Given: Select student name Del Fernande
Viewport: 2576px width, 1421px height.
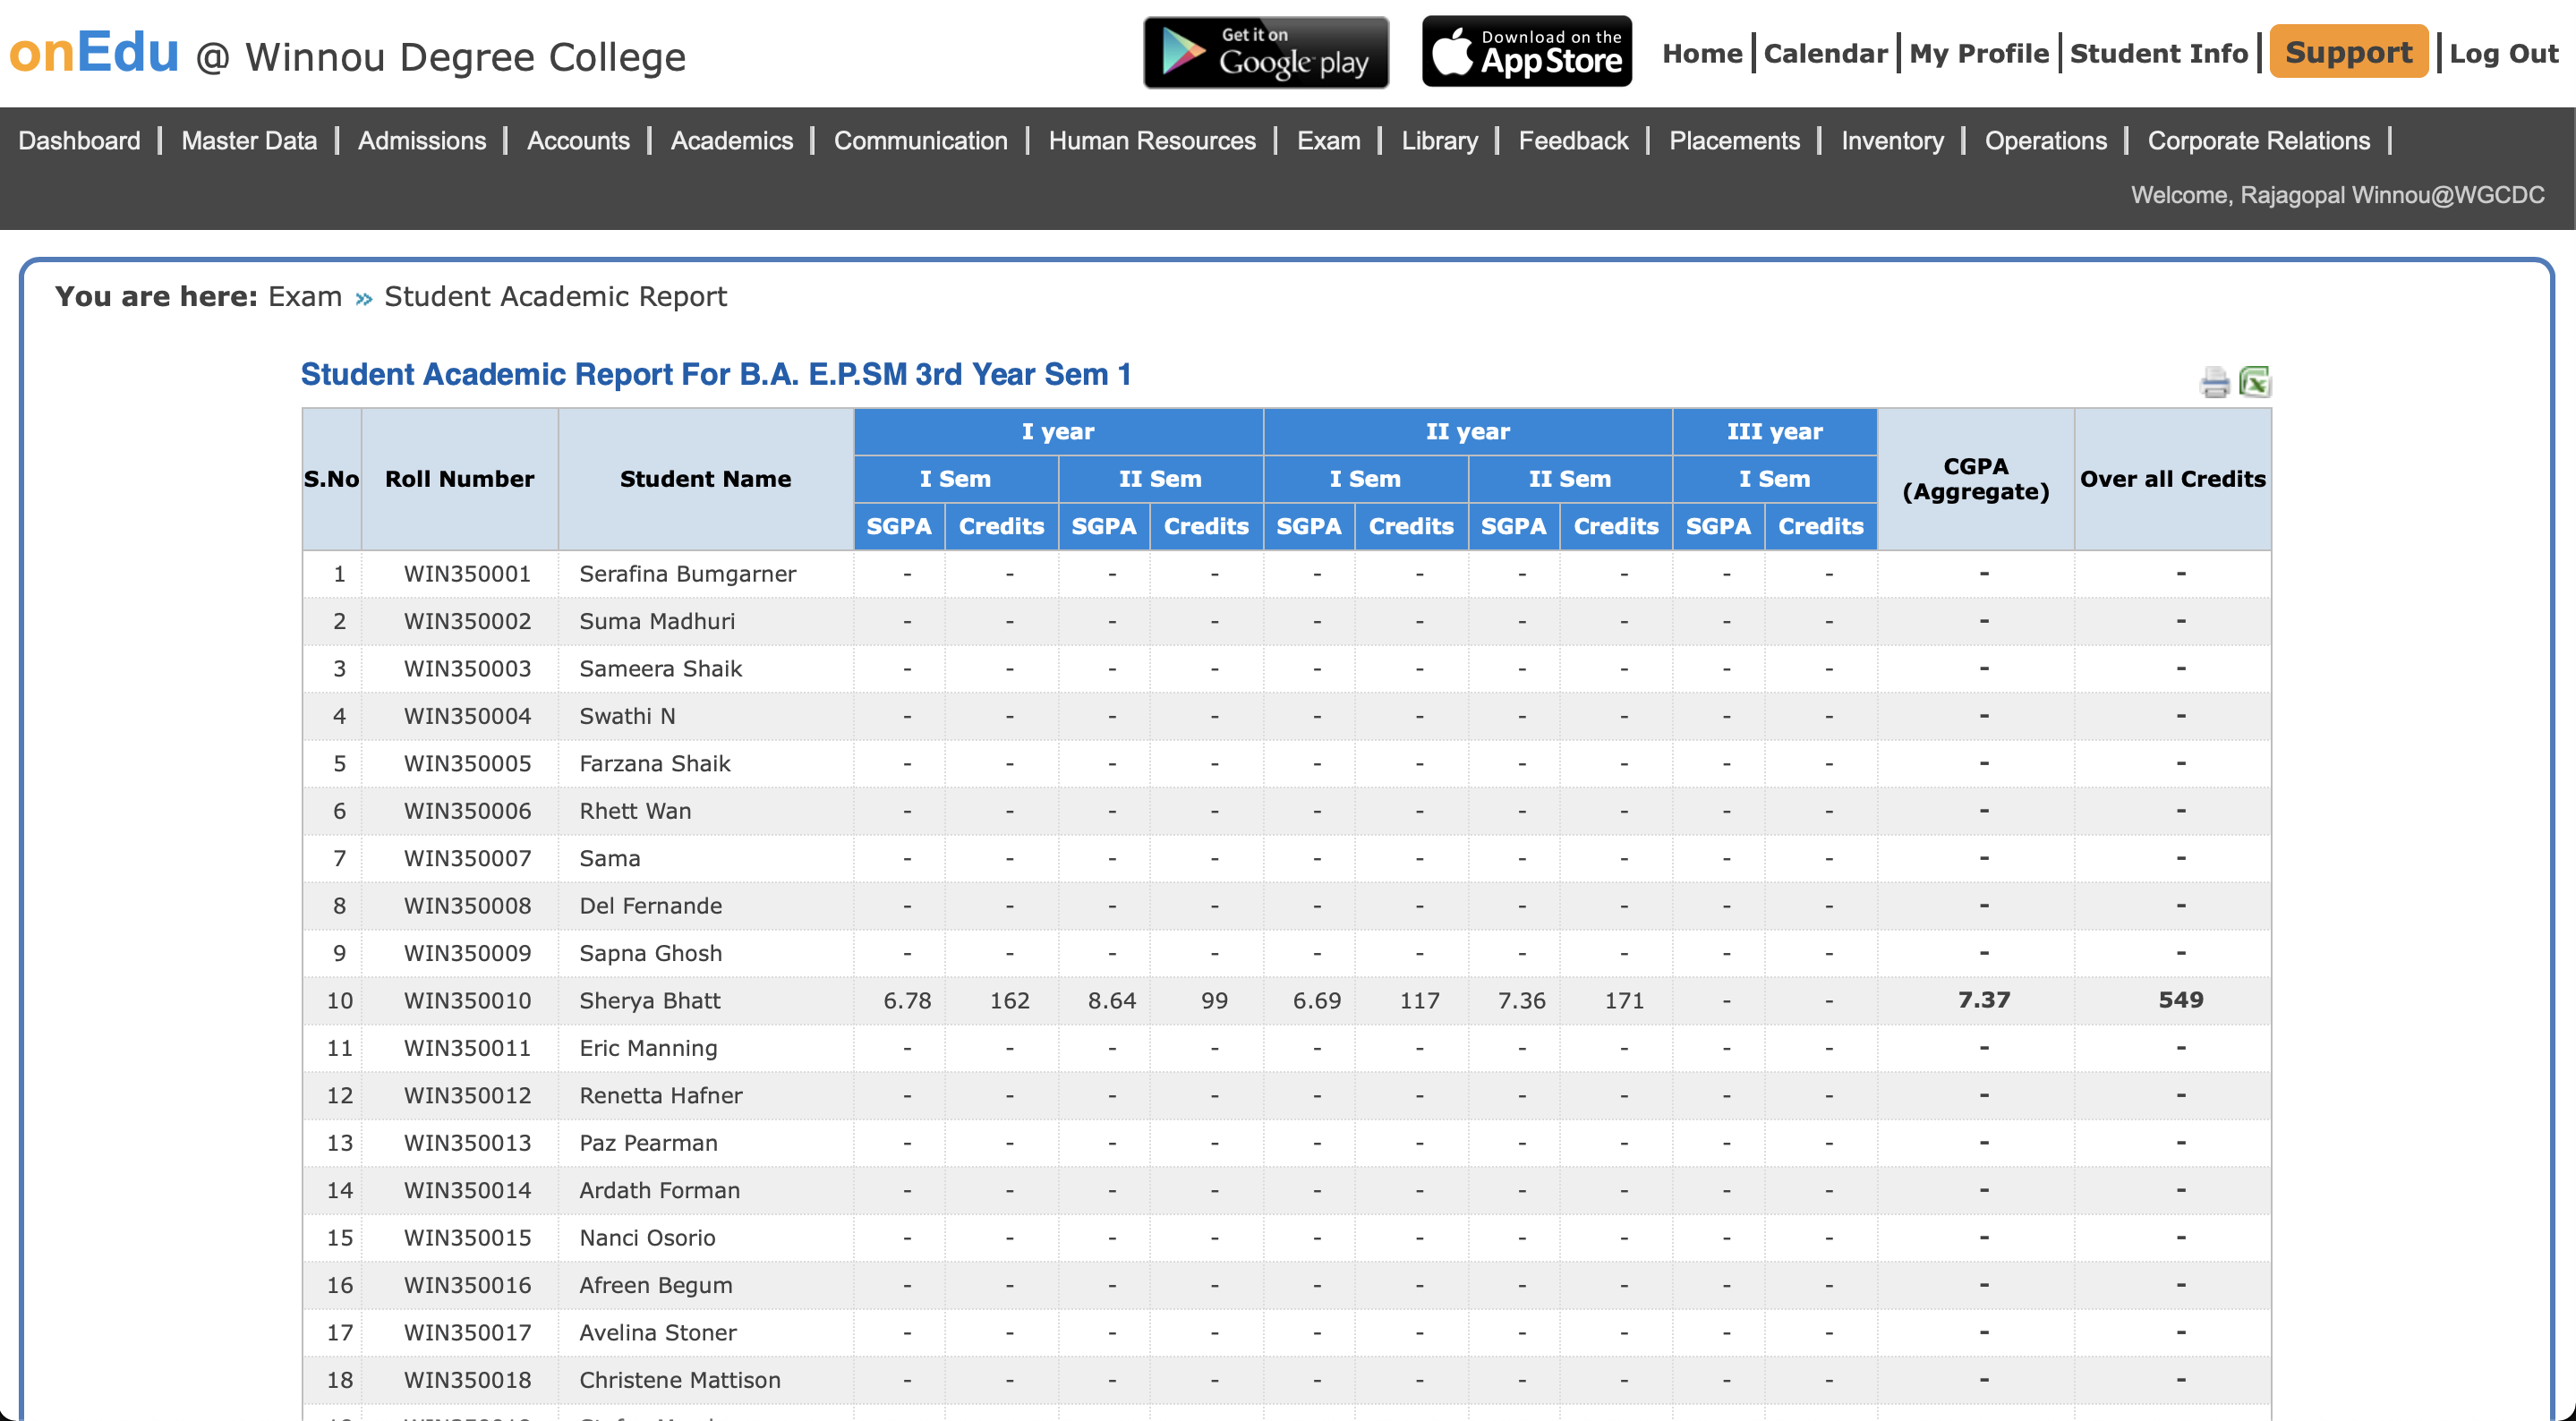Looking at the screenshot, I should 651,906.
